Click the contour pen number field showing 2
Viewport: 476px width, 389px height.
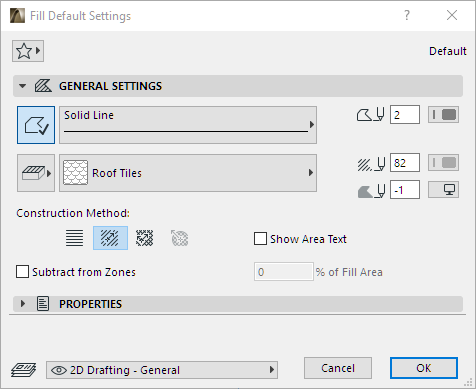click(405, 115)
